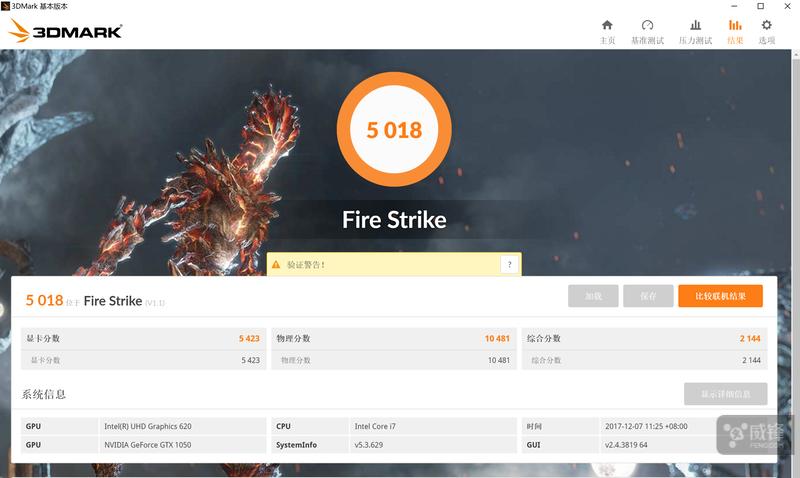Click the validation warning (验证警告) banner
This screenshot has height=478, width=800.
pos(394,264)
